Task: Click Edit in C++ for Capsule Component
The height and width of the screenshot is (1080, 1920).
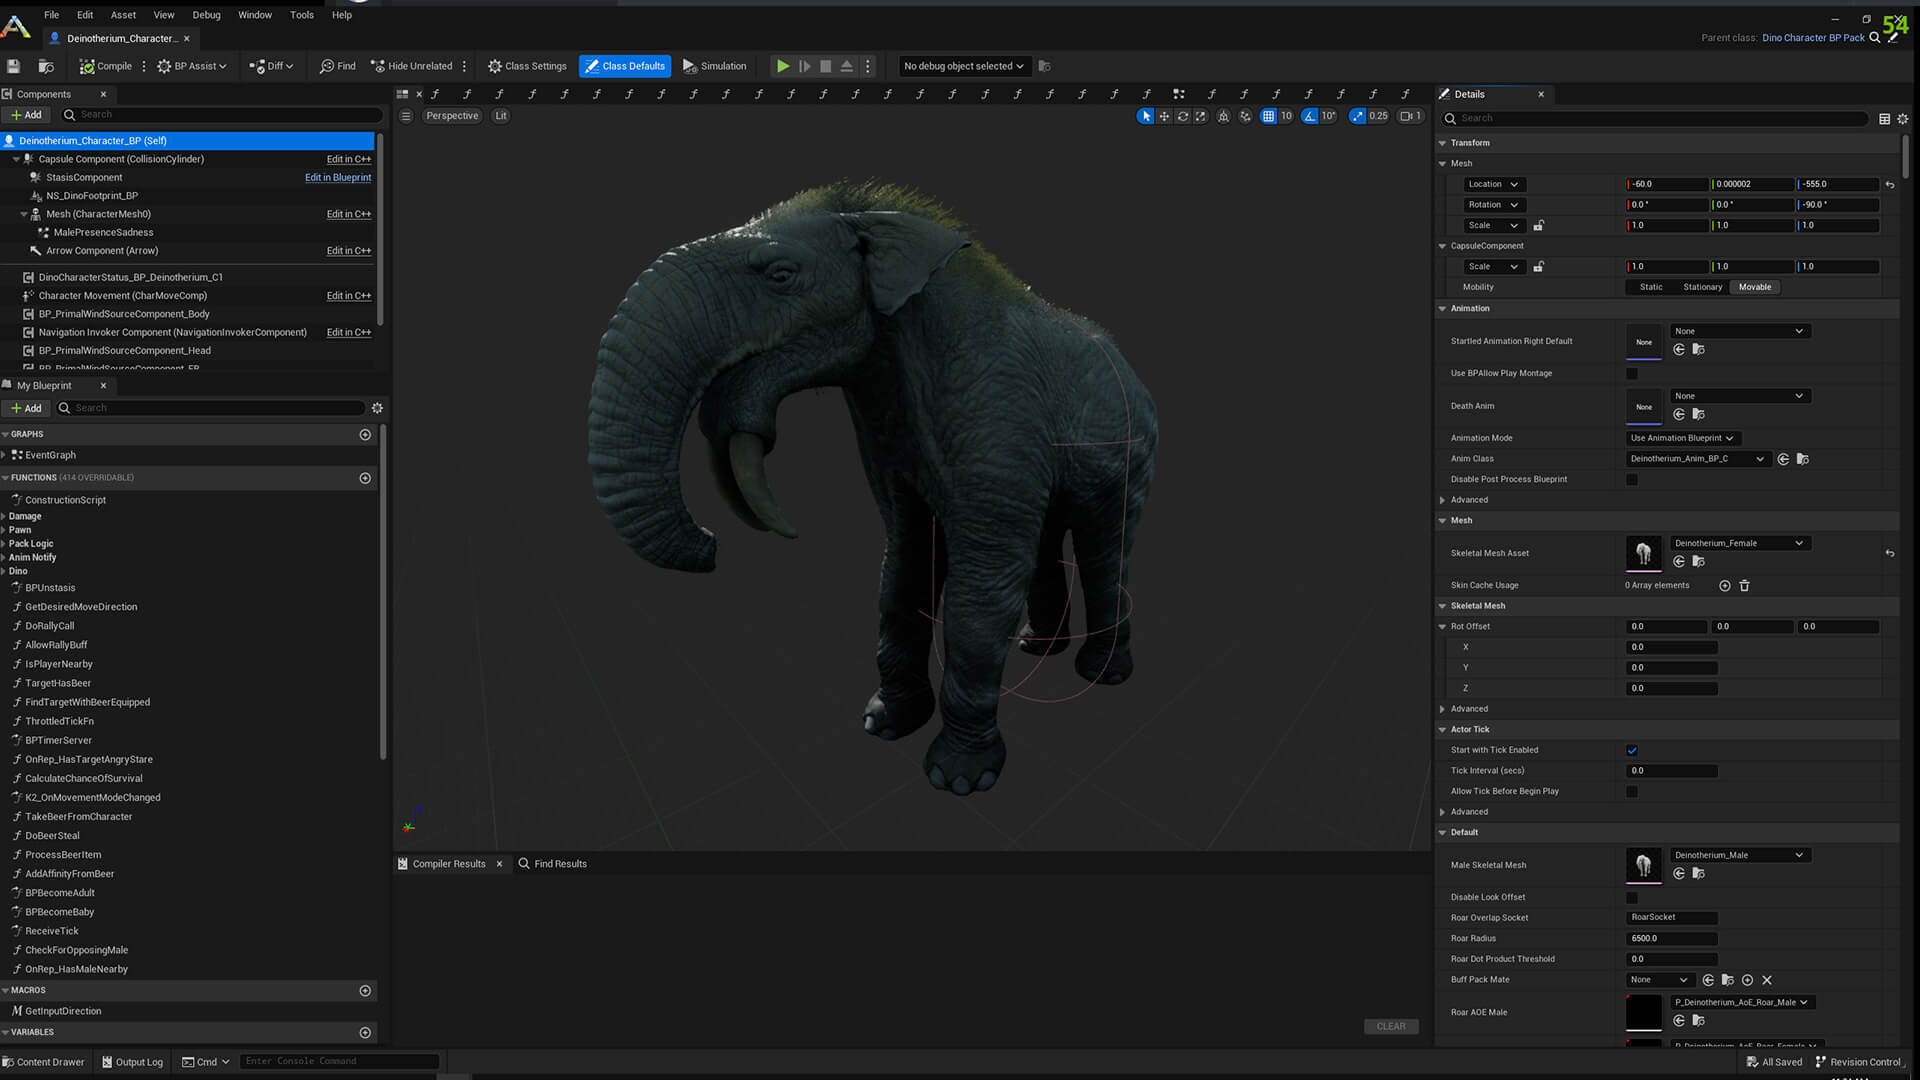Action: 348,158
